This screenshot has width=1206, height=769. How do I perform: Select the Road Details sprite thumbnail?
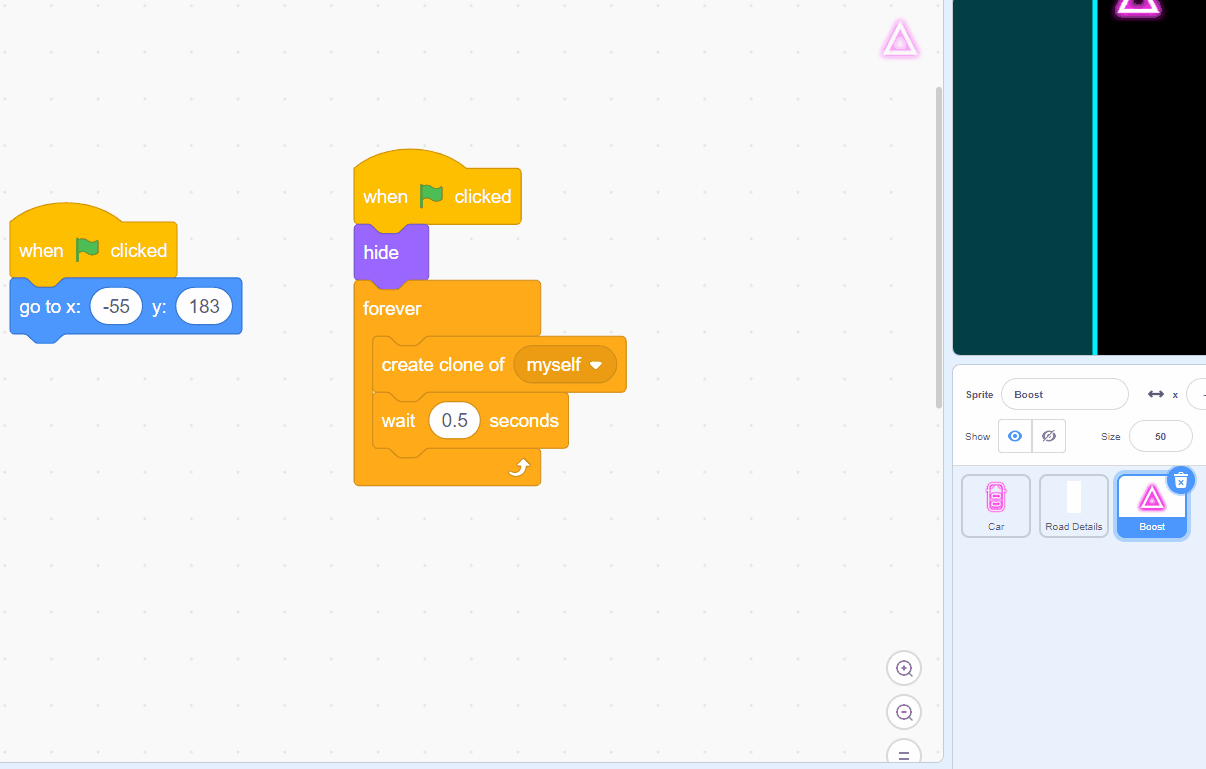[1074, 506]
